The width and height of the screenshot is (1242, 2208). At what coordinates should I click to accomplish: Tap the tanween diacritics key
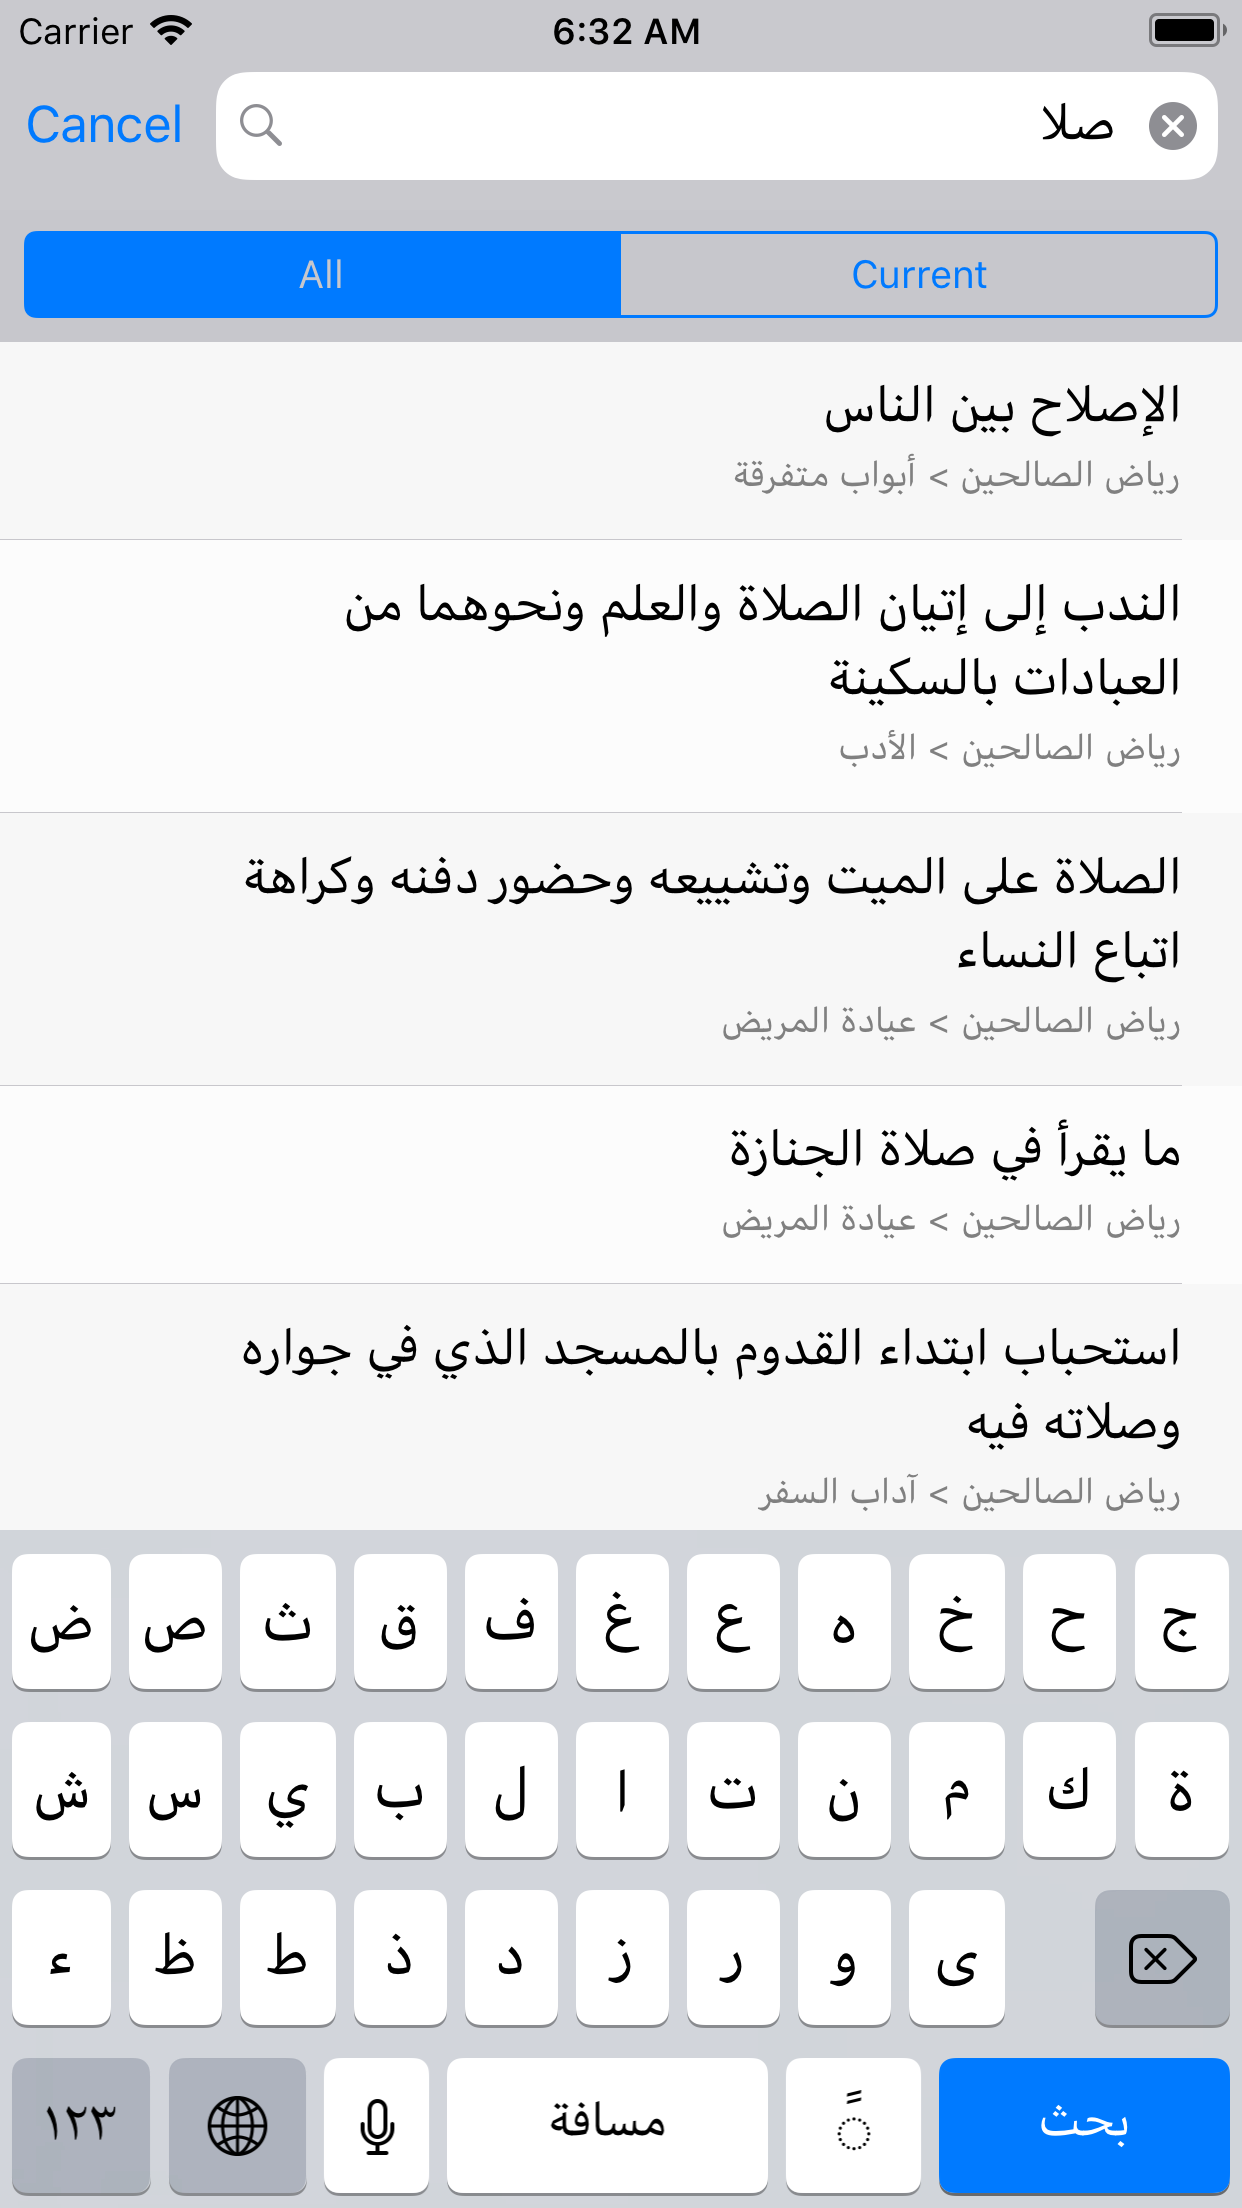[x=853, y=2124]
